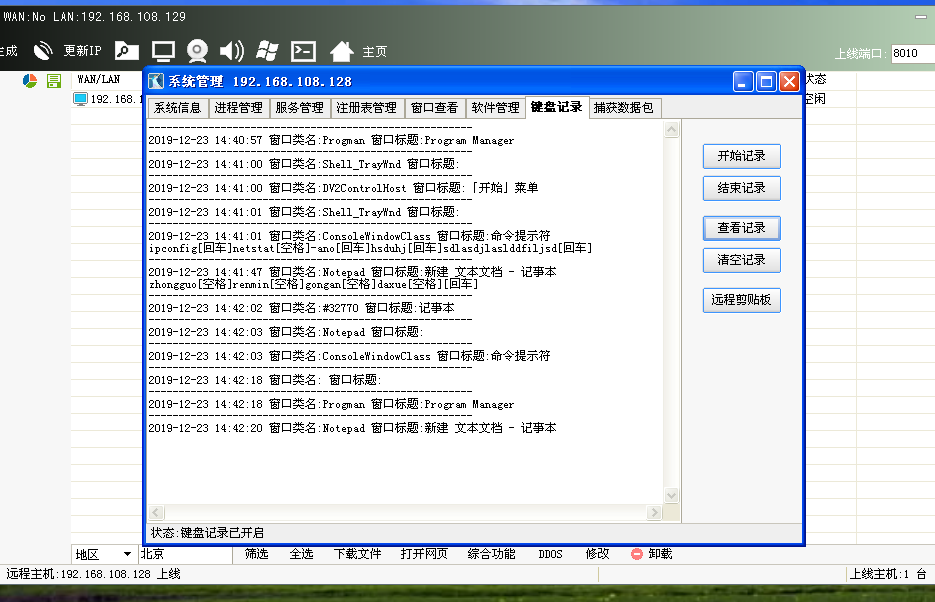
Task: Open the file search folder icon
Action: (126, 51)
